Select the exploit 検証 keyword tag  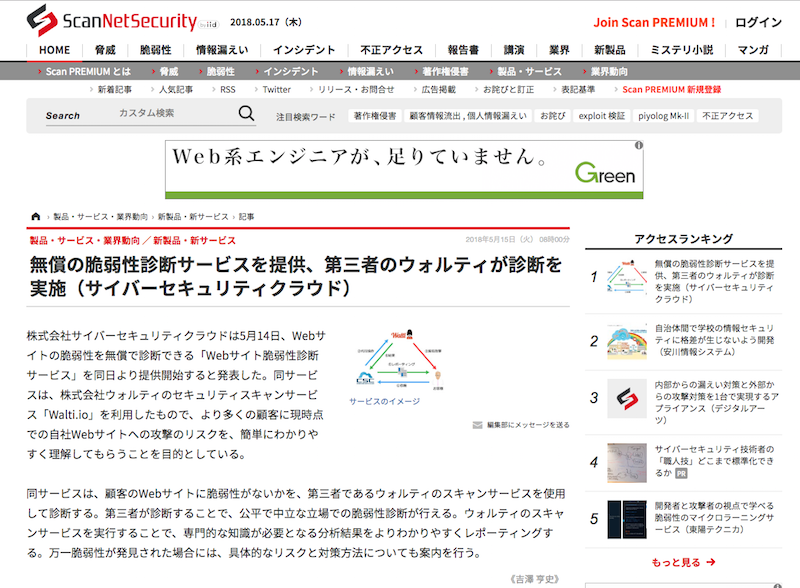tap(601, 116)
